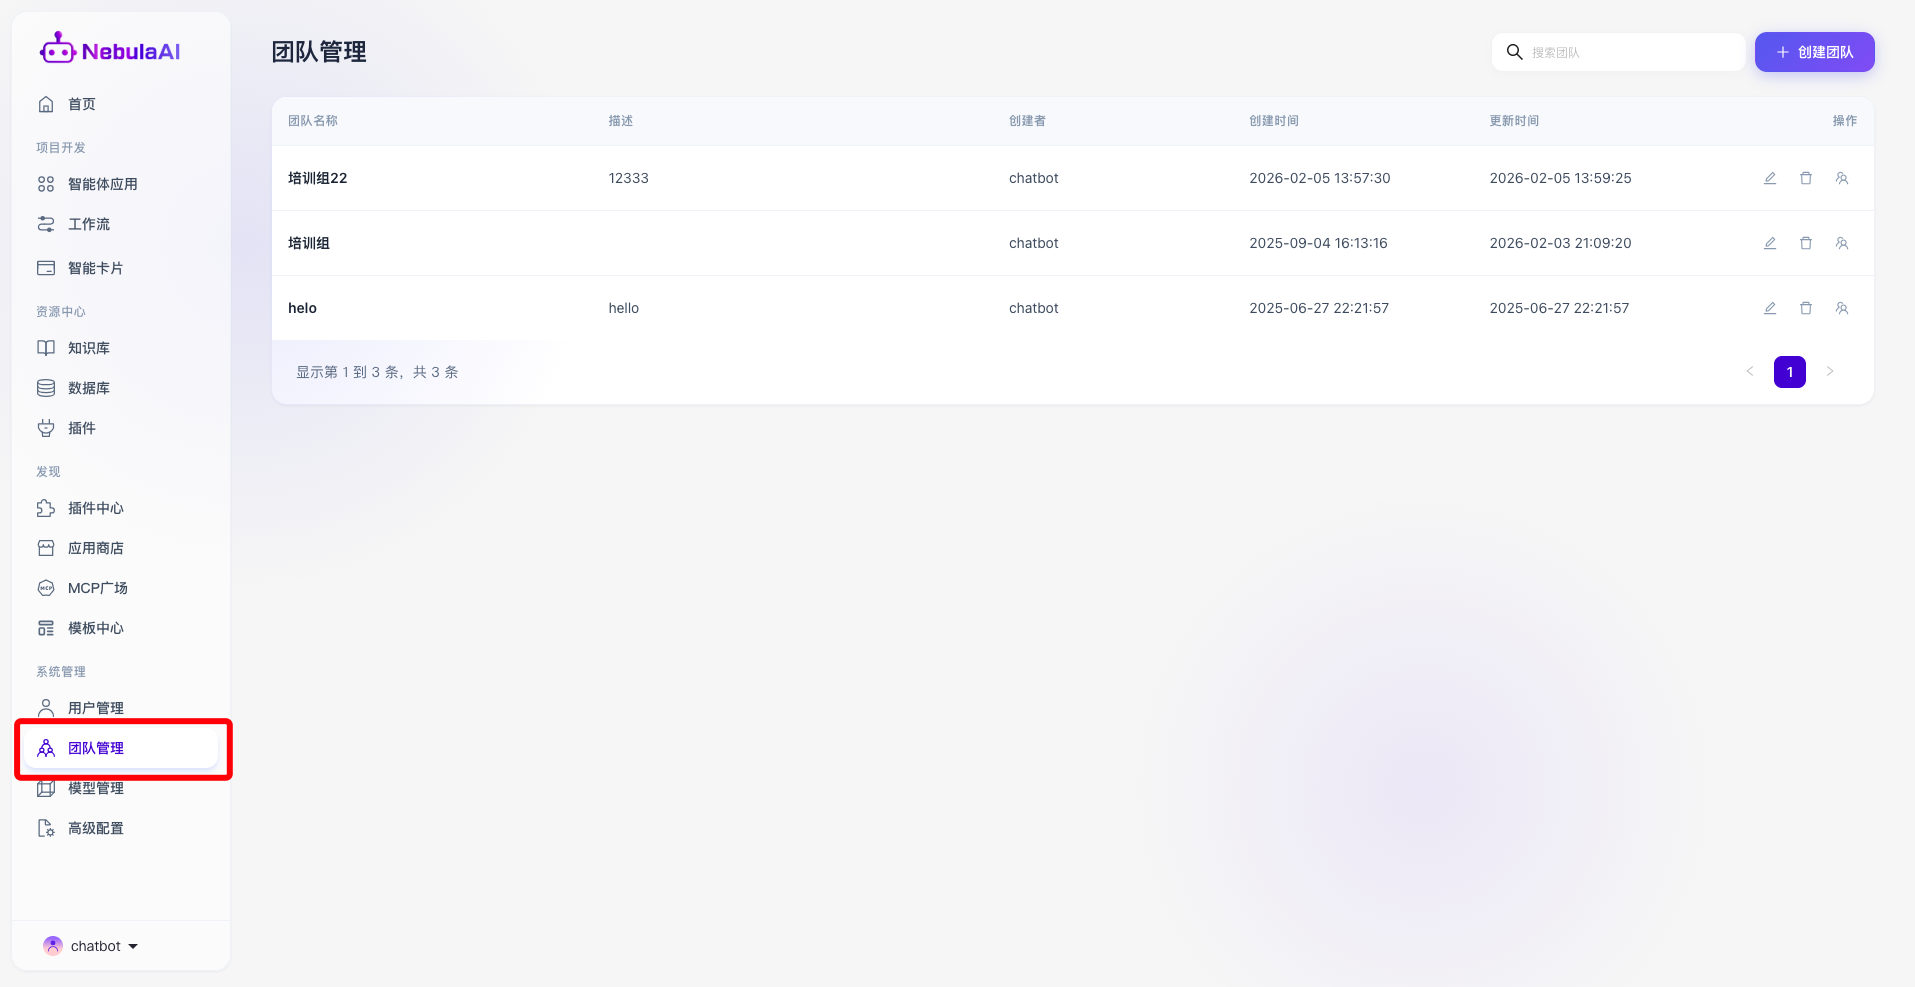Screen dimensions: 1915x987
Task: Select page 1 in pagination
Action: pyautogui.click(x=1789, y=372)
